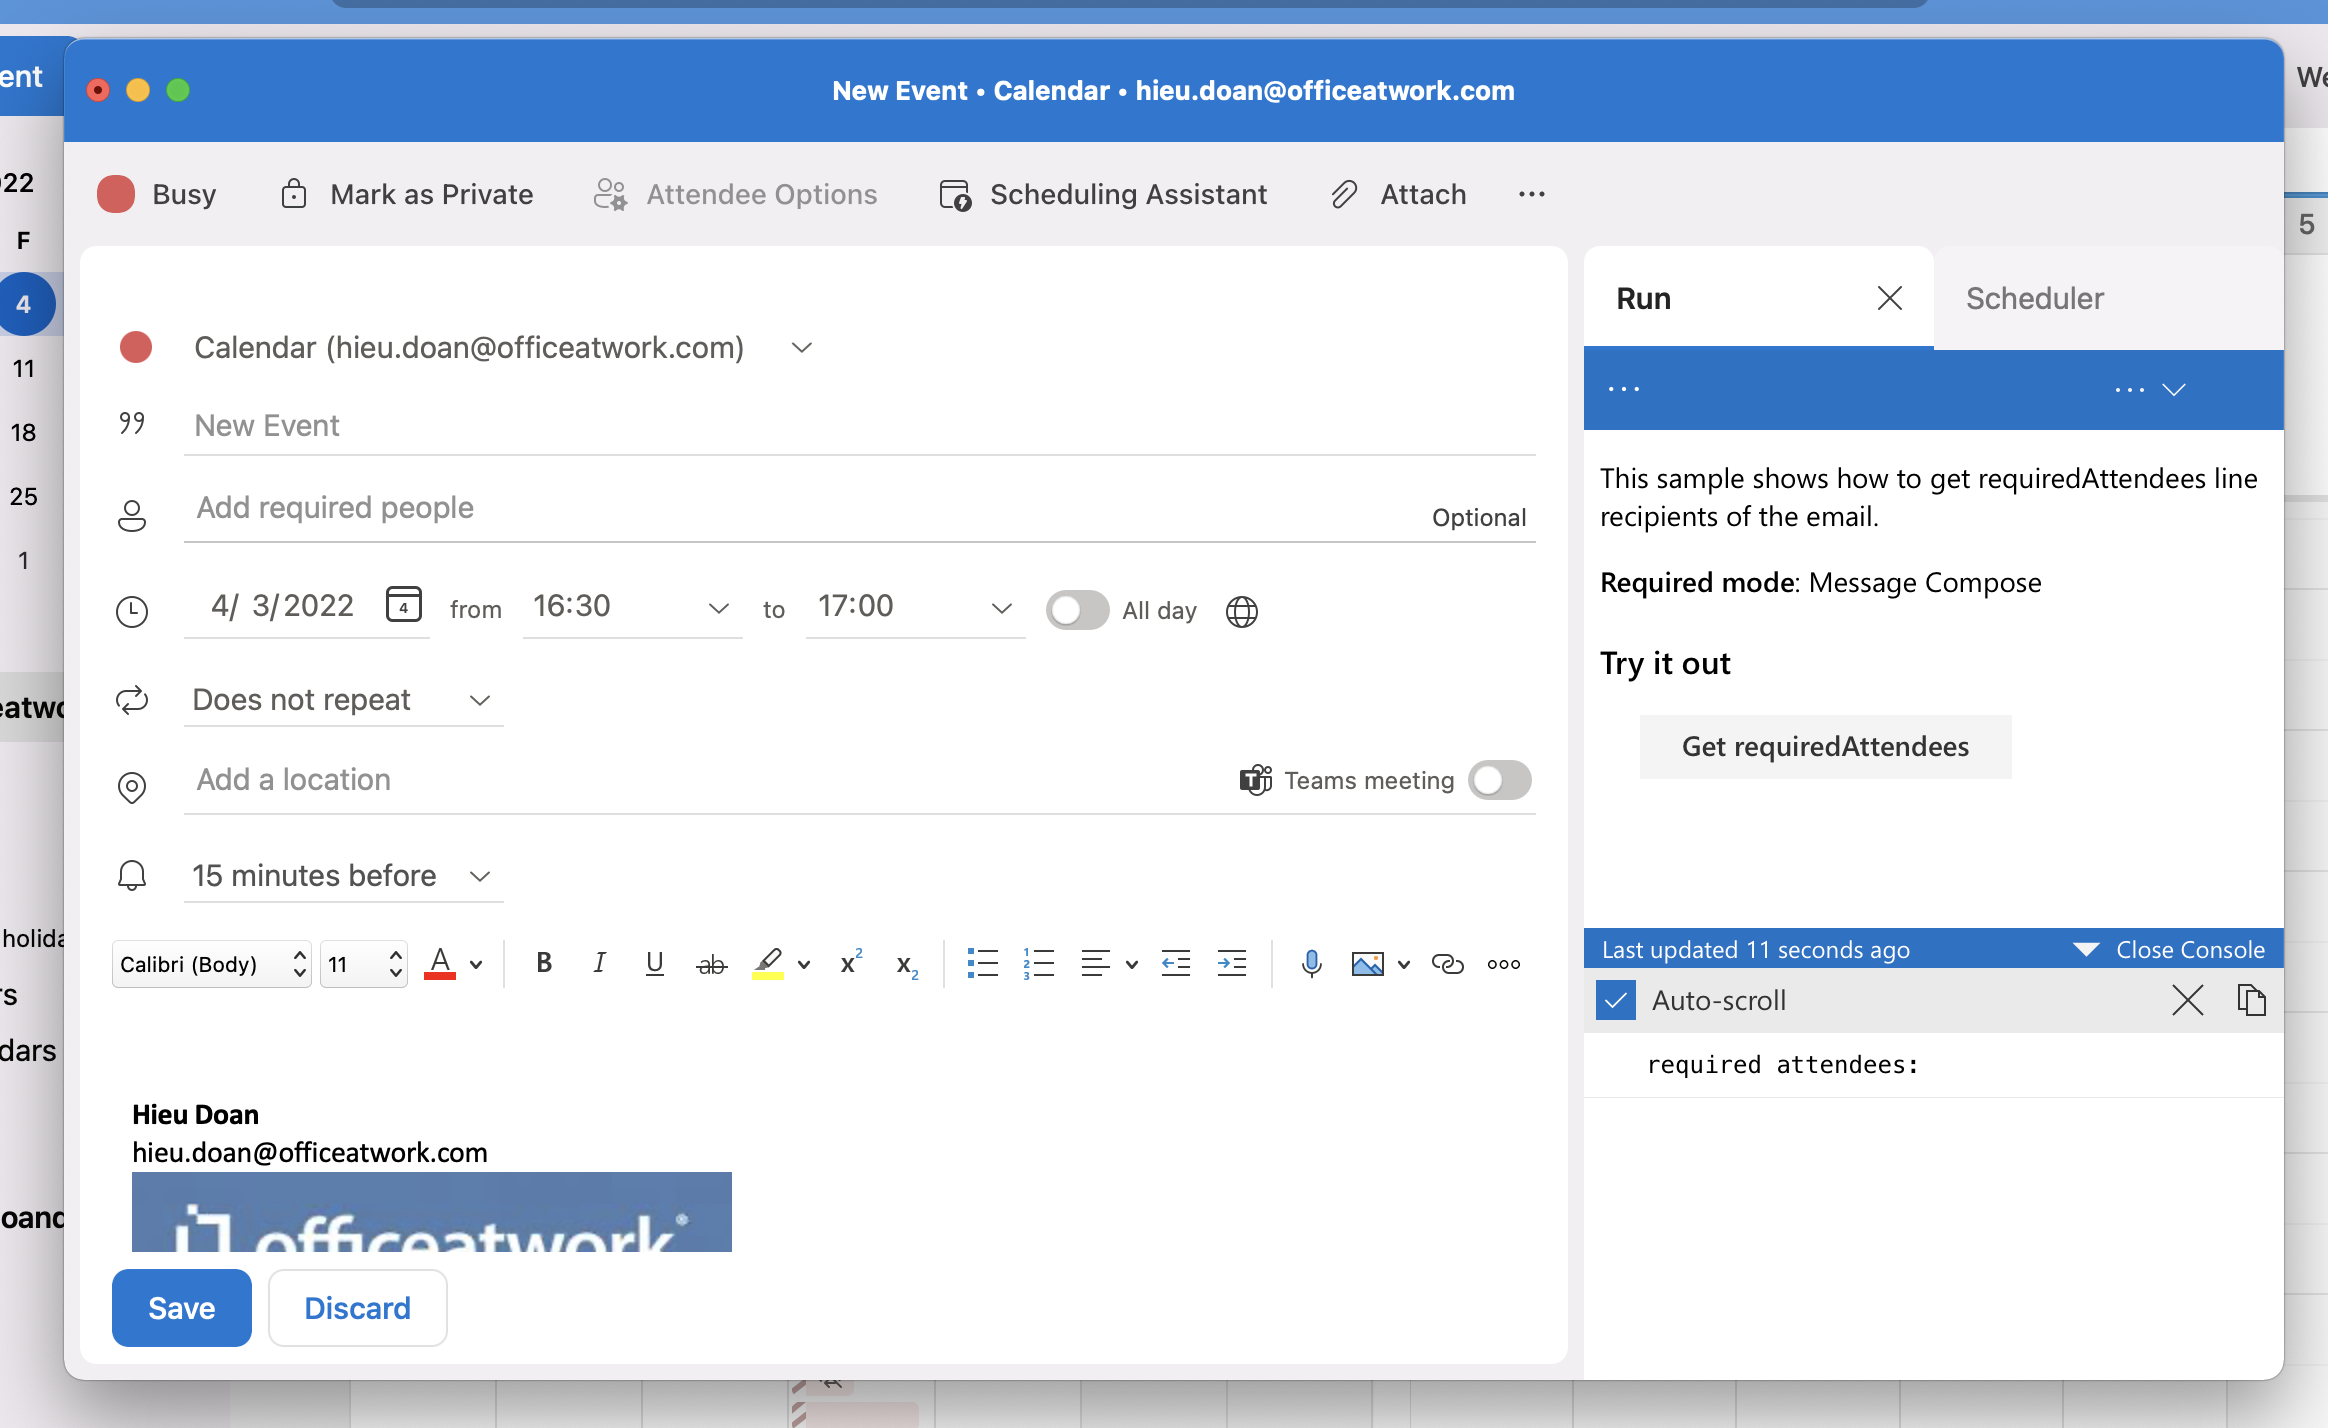Image resolution: width=2328 pixels, height=1428 pixels.
Task: Click the time zone globe icon
Action: coord(1241,611)
